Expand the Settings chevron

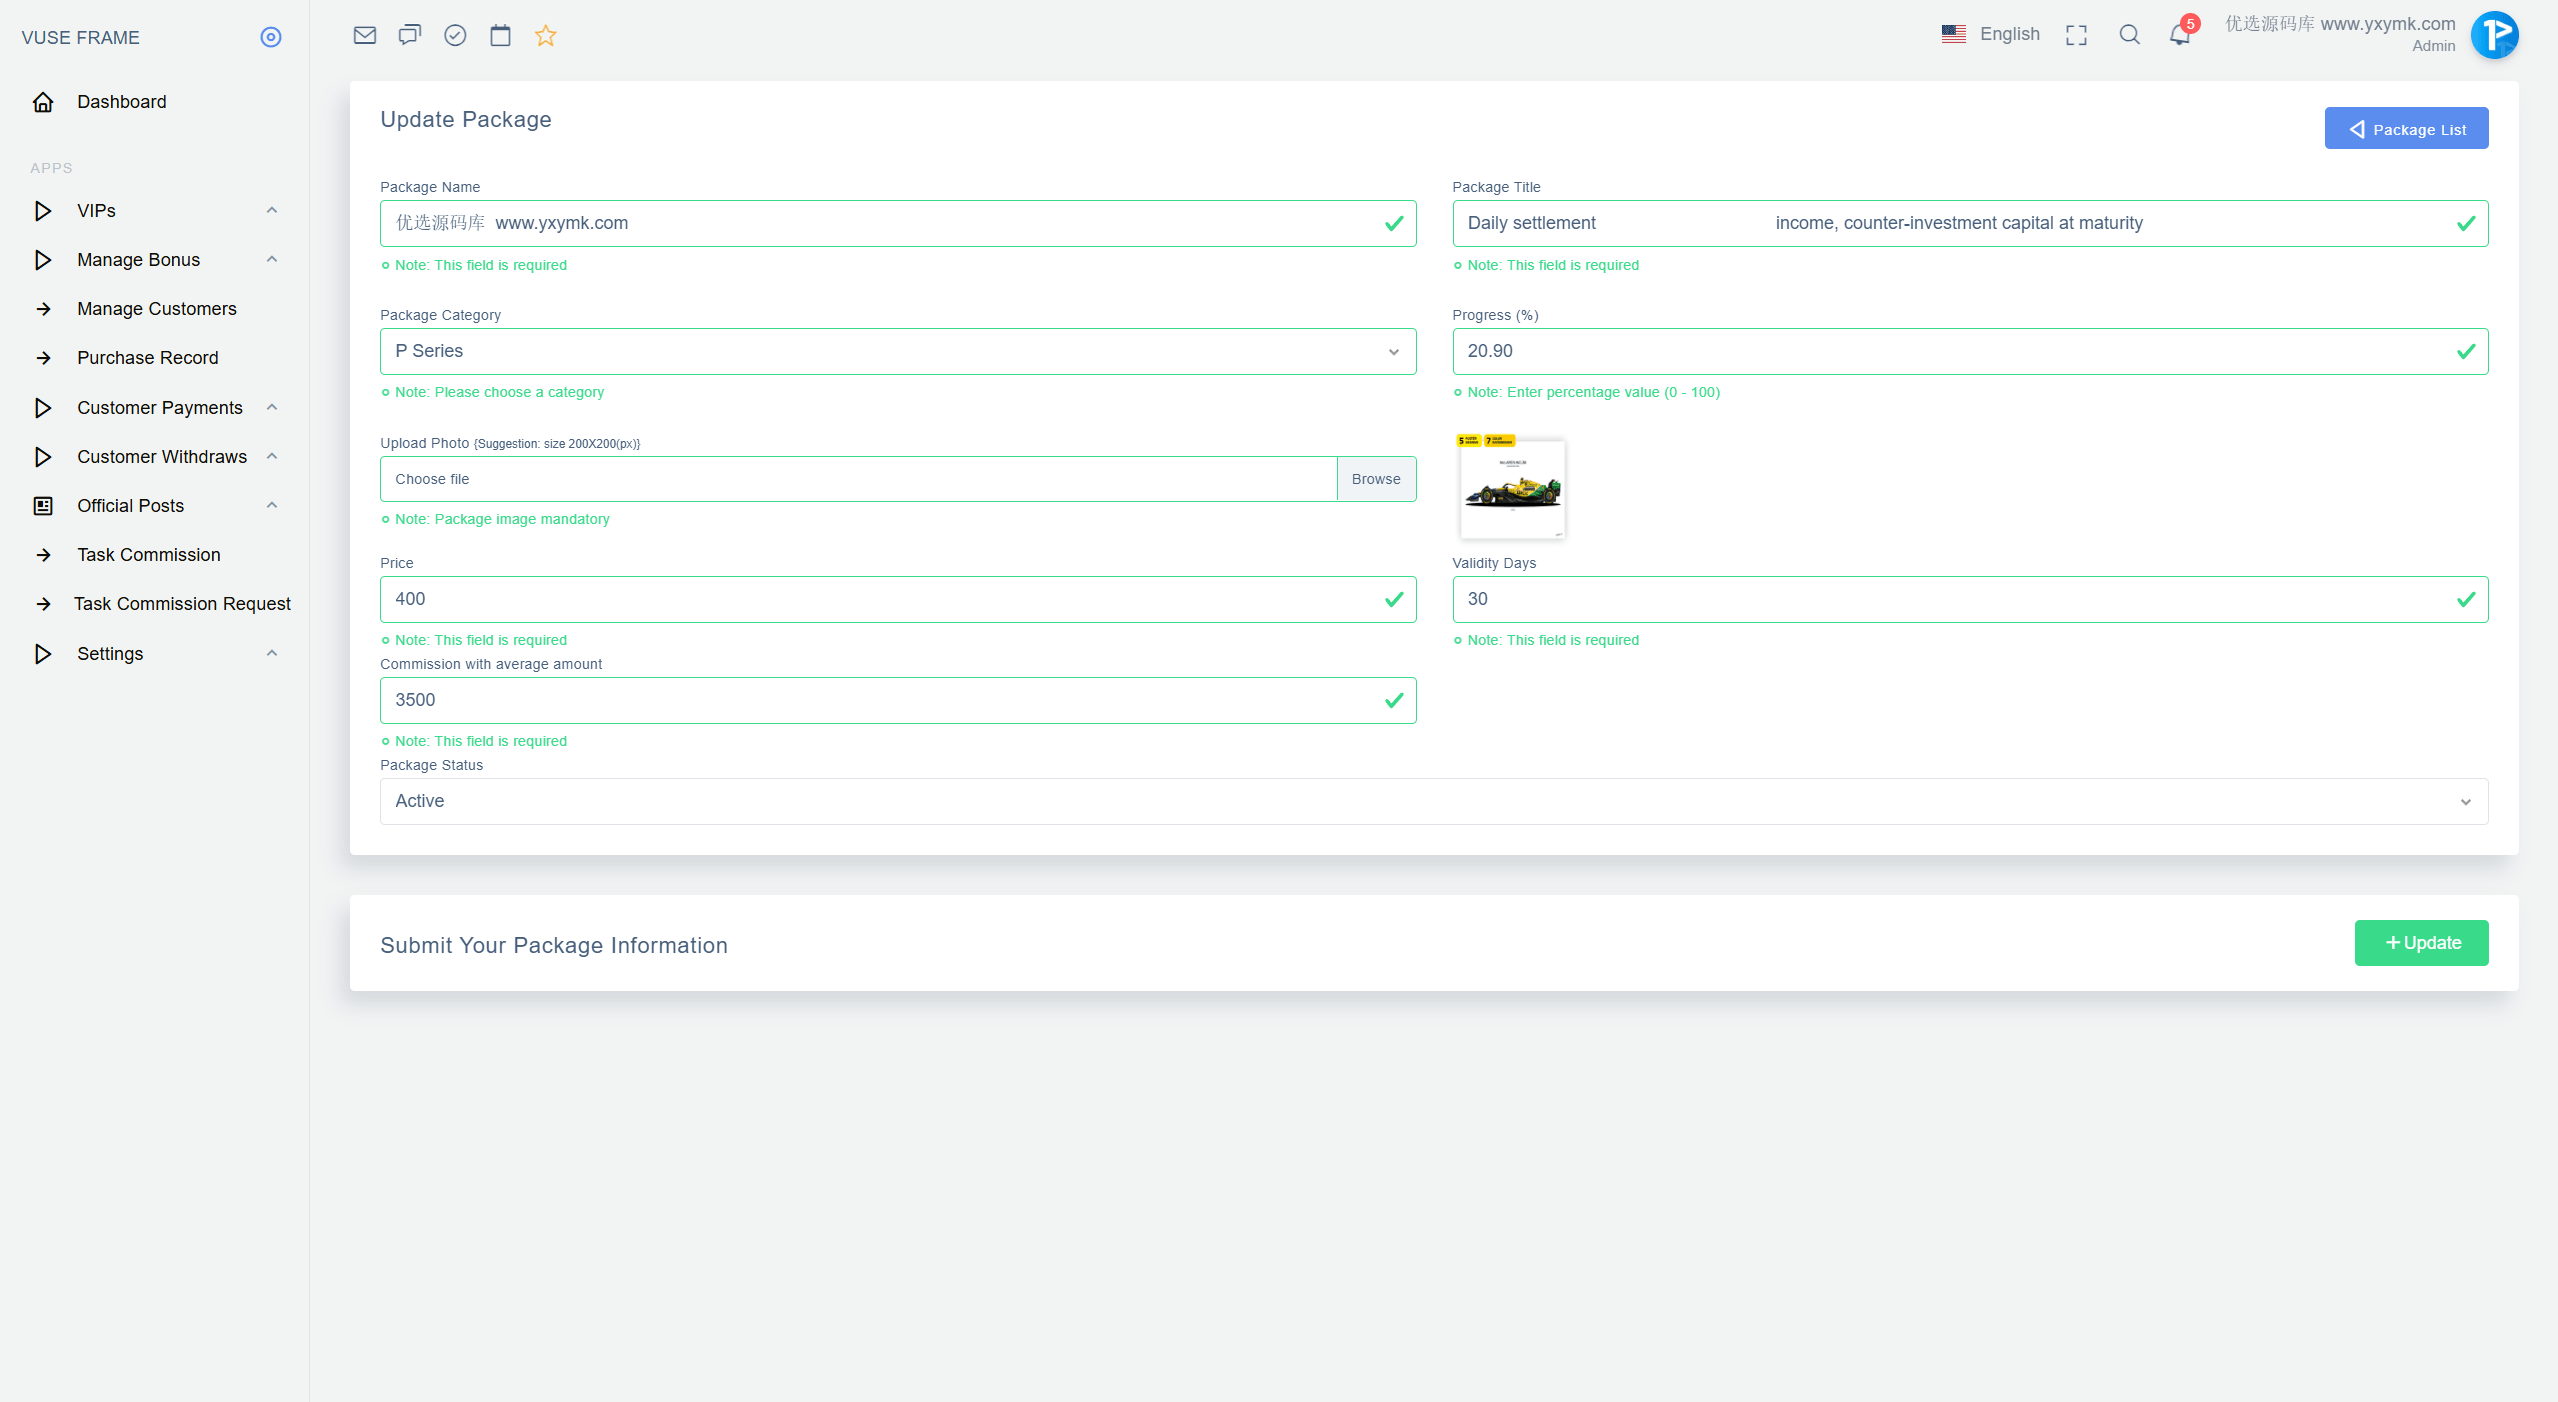pos(272,653)
